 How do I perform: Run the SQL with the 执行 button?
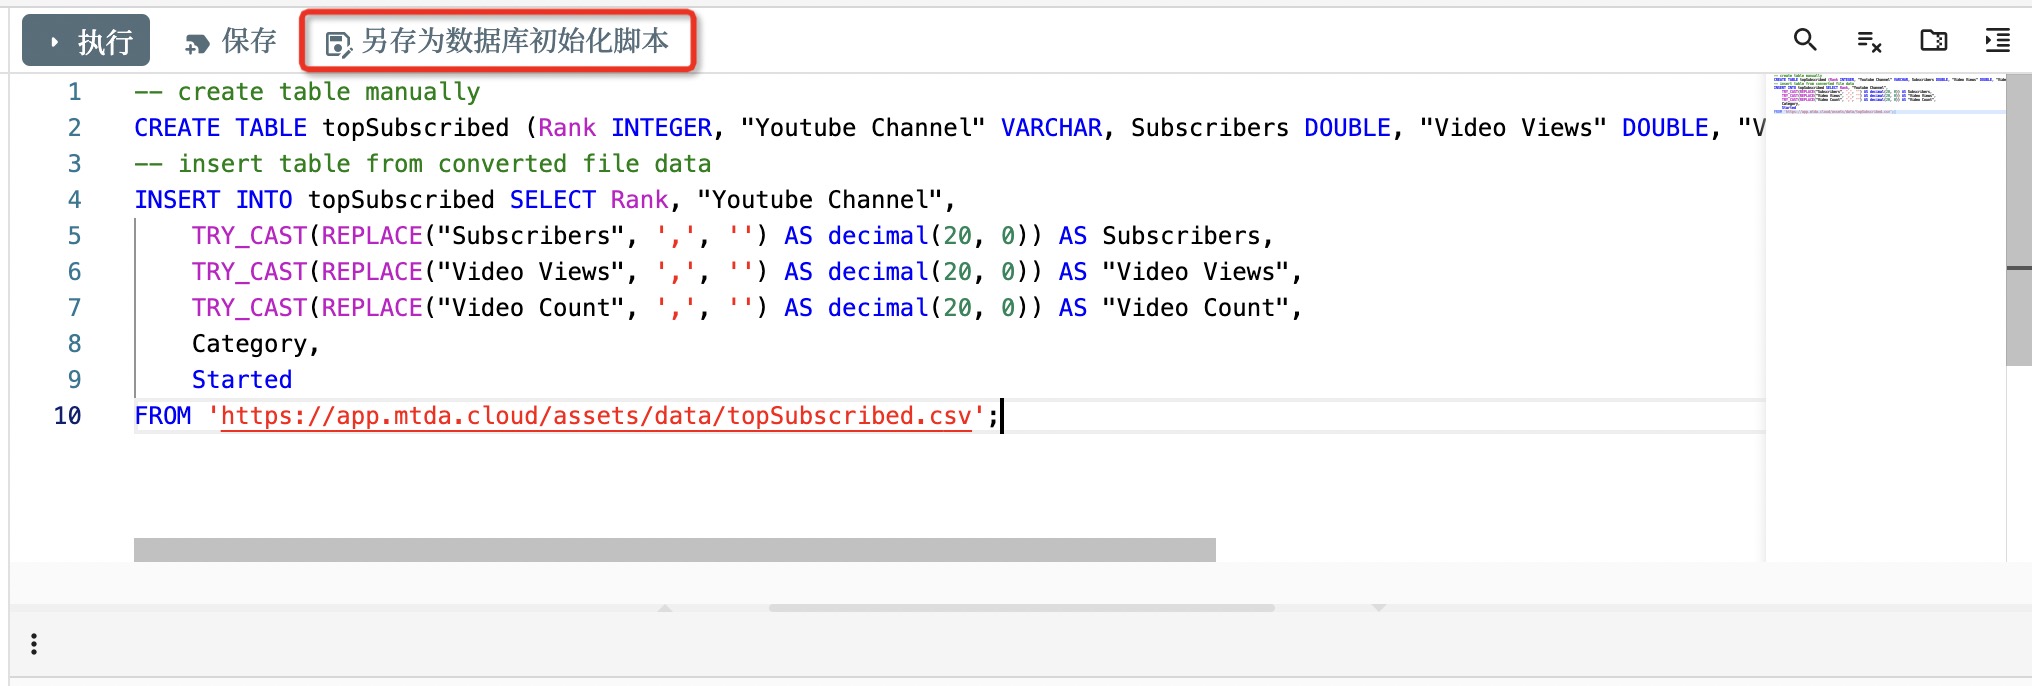click(x=86, y=41)
